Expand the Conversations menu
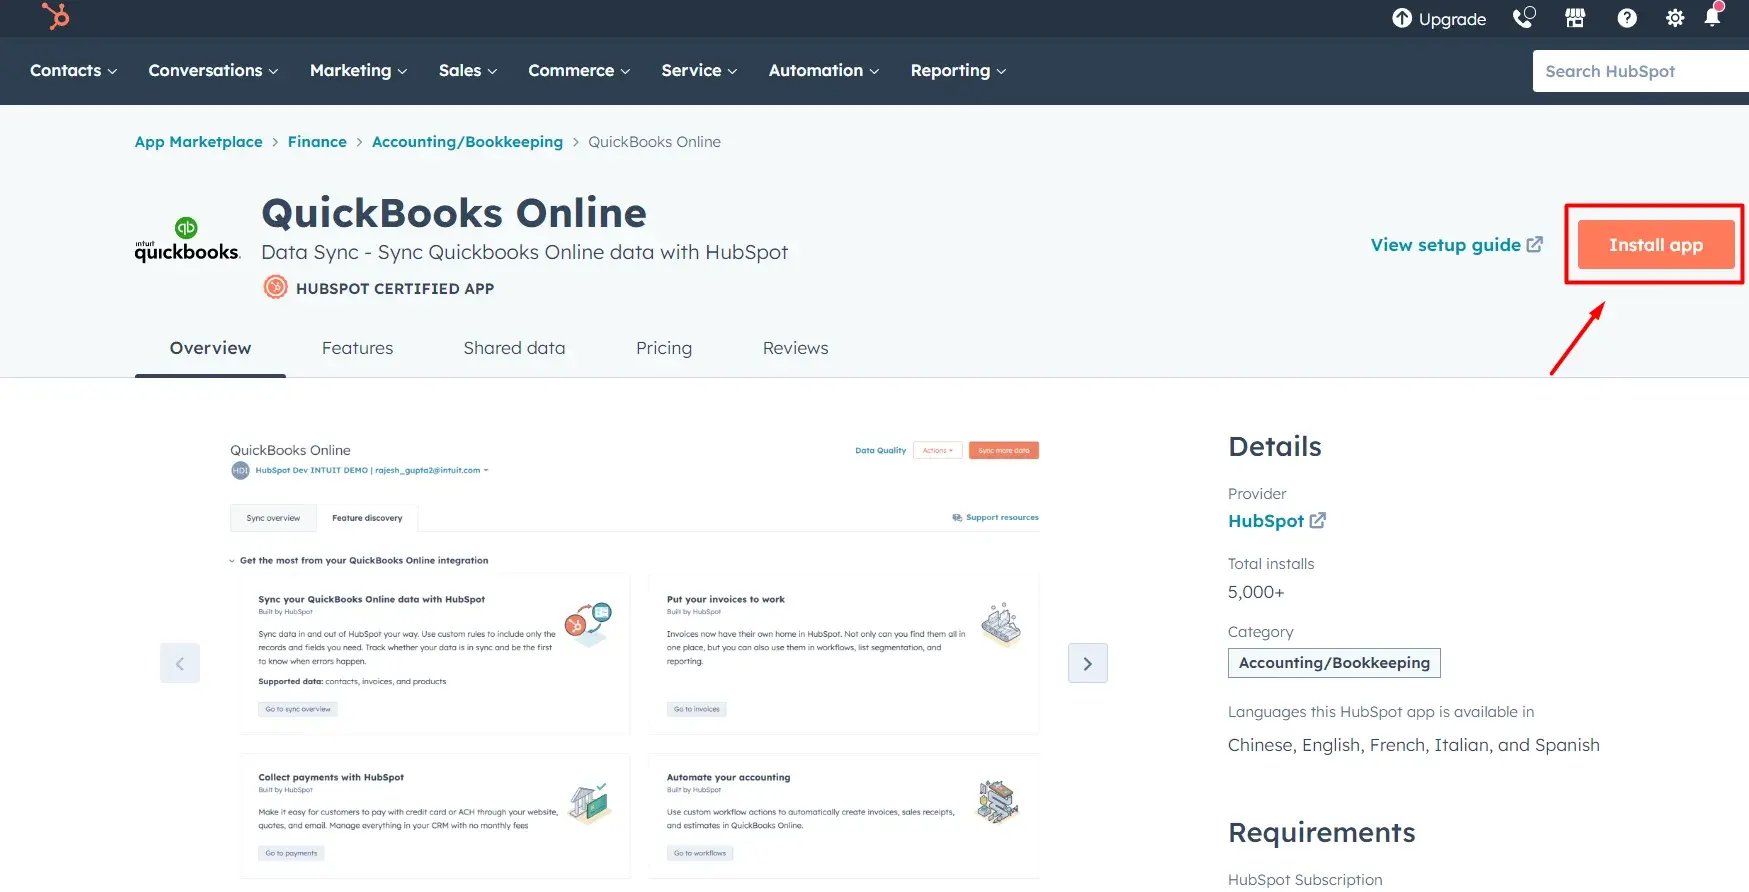Viewport: 1749px width, 892px height. click(x=213, y=70)
